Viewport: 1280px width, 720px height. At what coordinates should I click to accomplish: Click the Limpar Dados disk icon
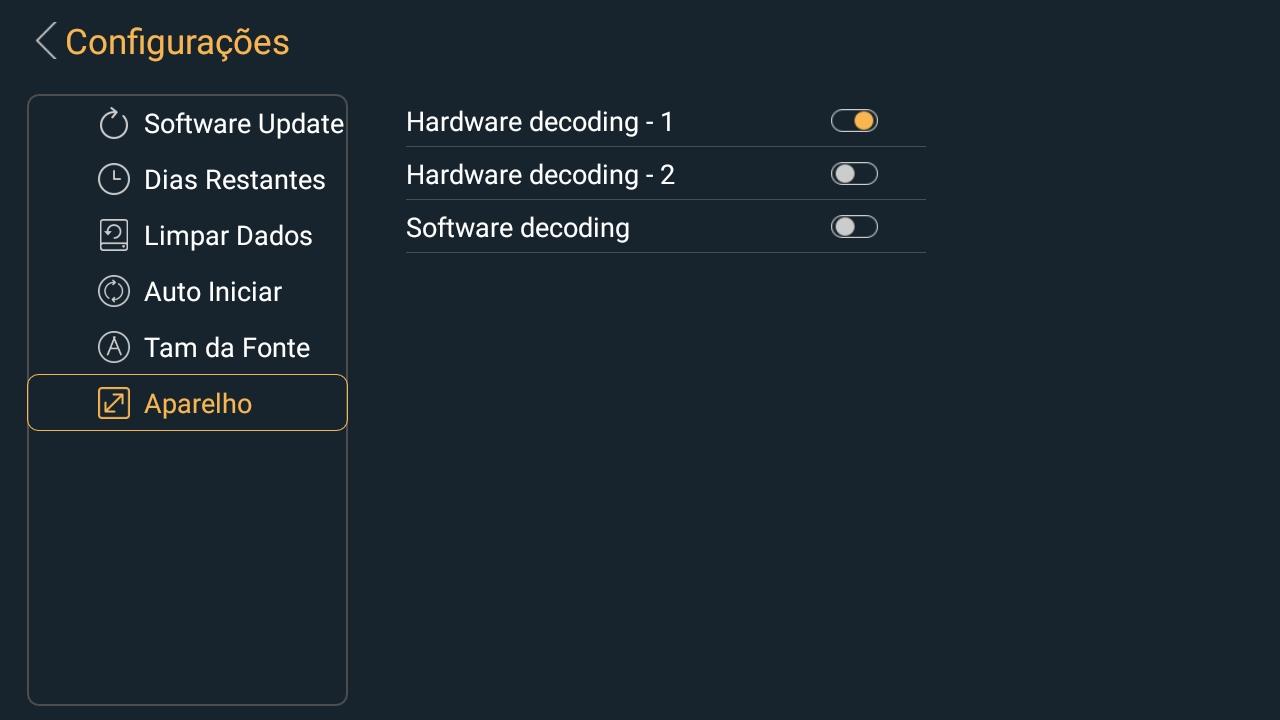coord(114,236)
